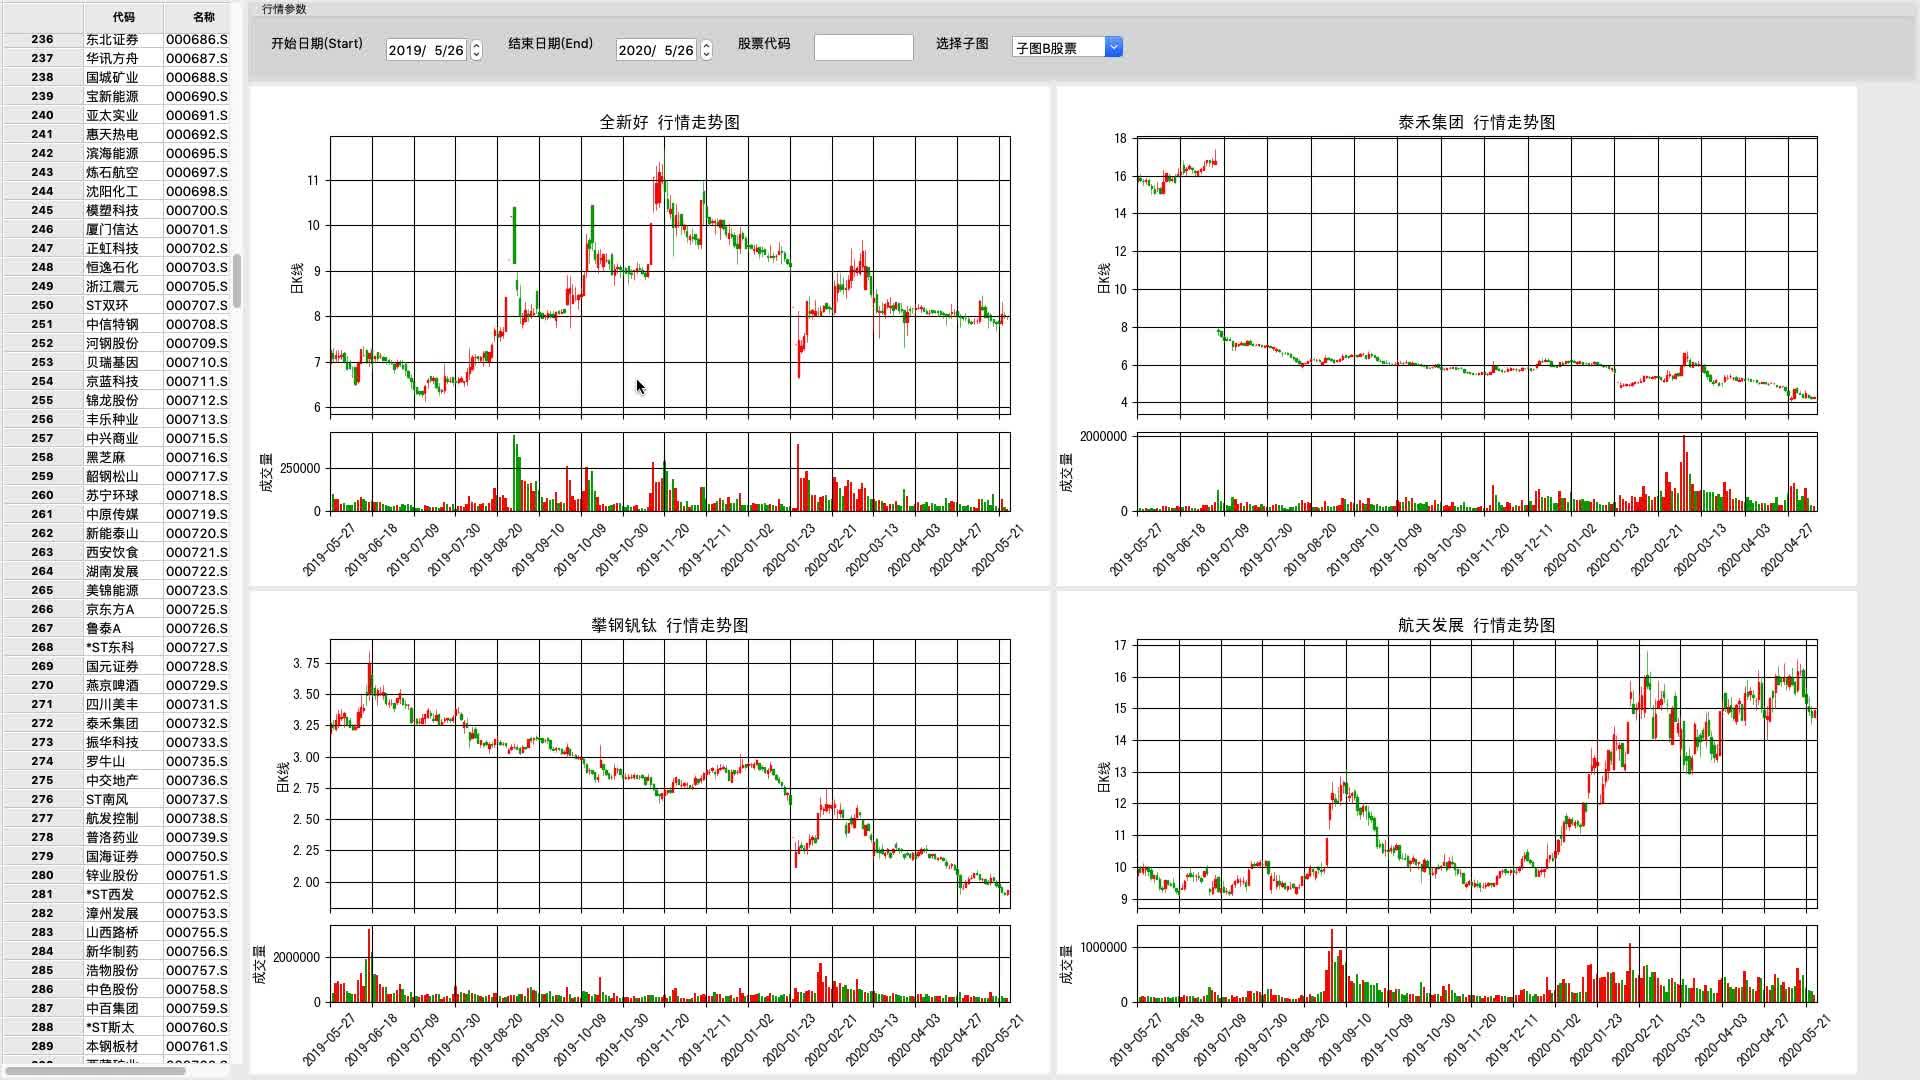Click the start date field 2019/5/26
The height and width of the screenshot is (1080, 1920).
coord(427,50)
